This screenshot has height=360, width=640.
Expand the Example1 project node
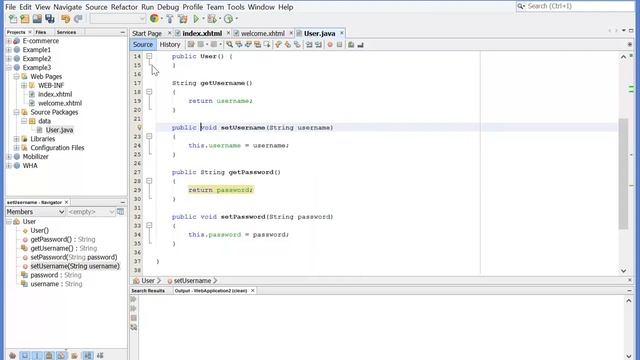(9, 50)
